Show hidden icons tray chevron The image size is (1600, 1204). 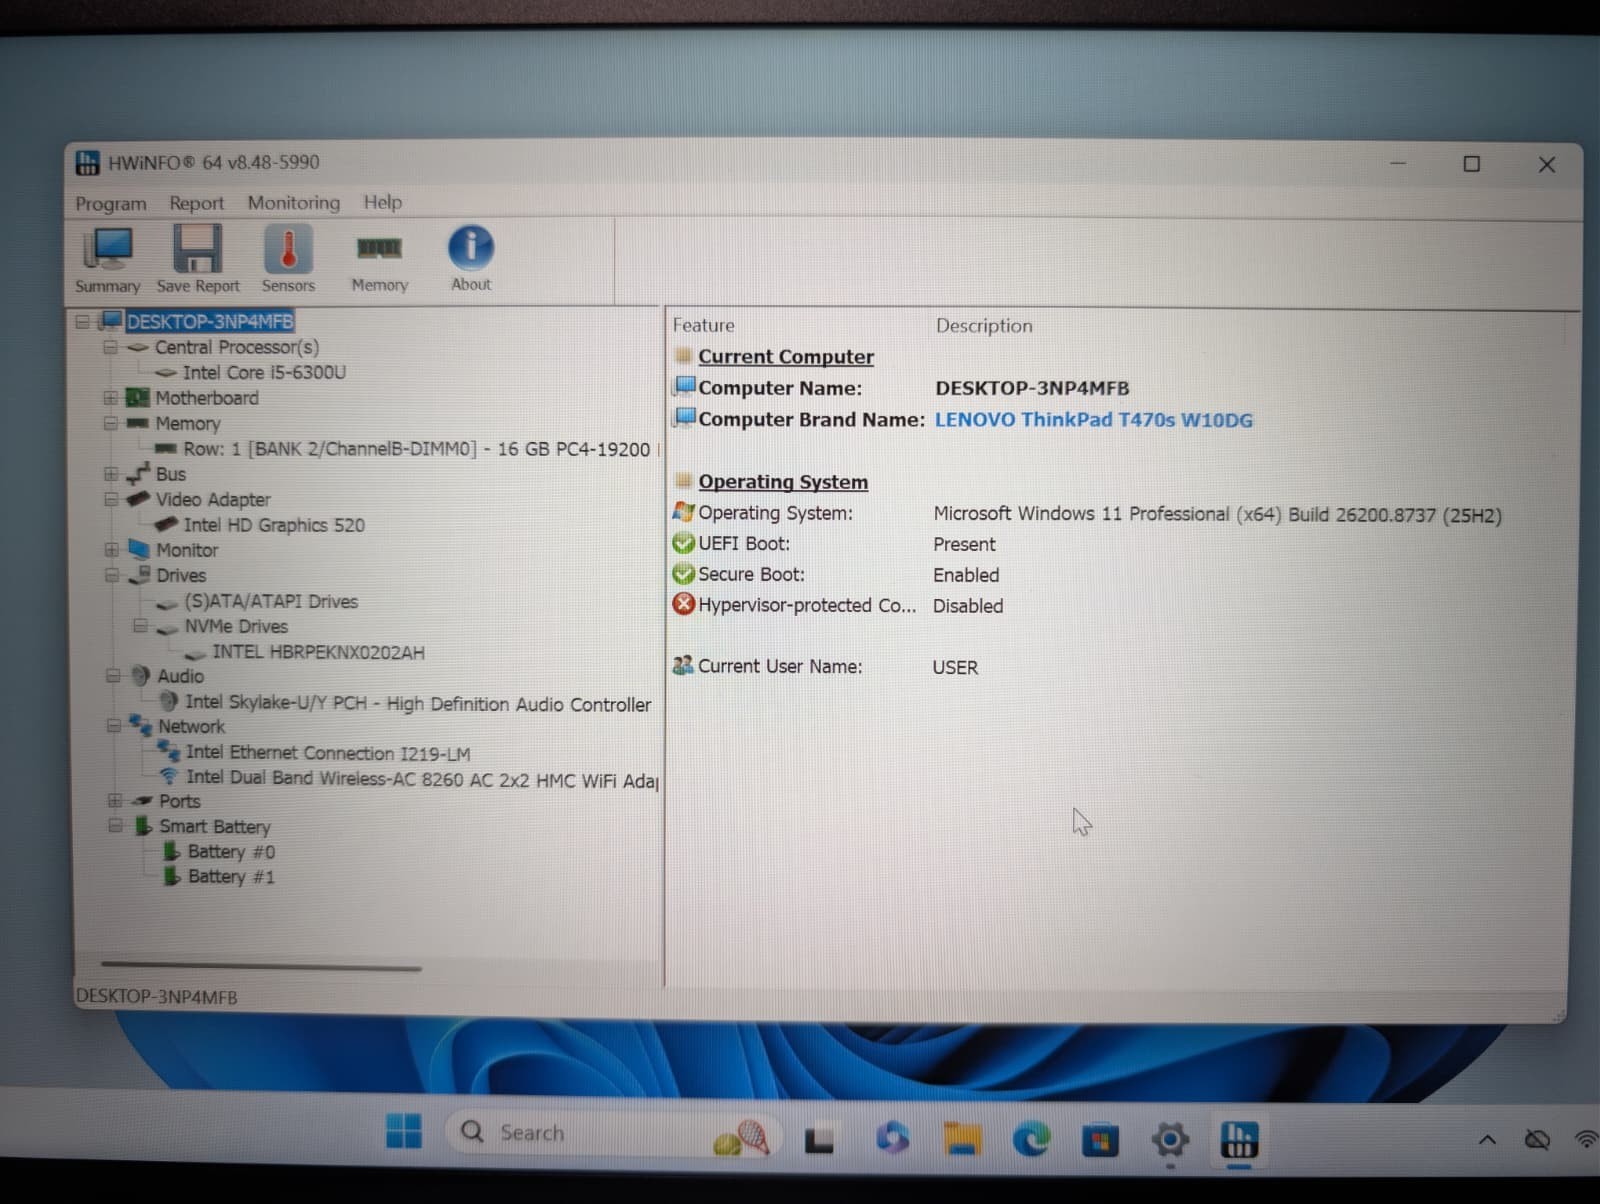(1487, 1140)
